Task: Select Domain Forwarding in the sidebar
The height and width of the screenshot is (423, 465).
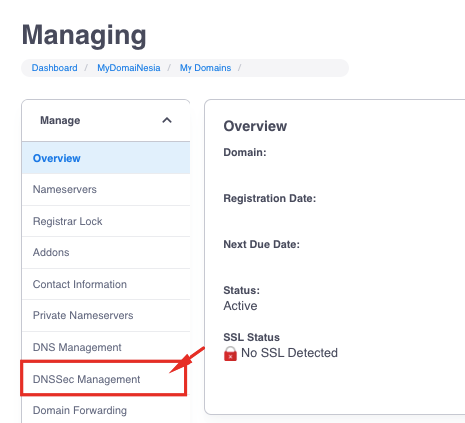Action: [x=106, y=410]
